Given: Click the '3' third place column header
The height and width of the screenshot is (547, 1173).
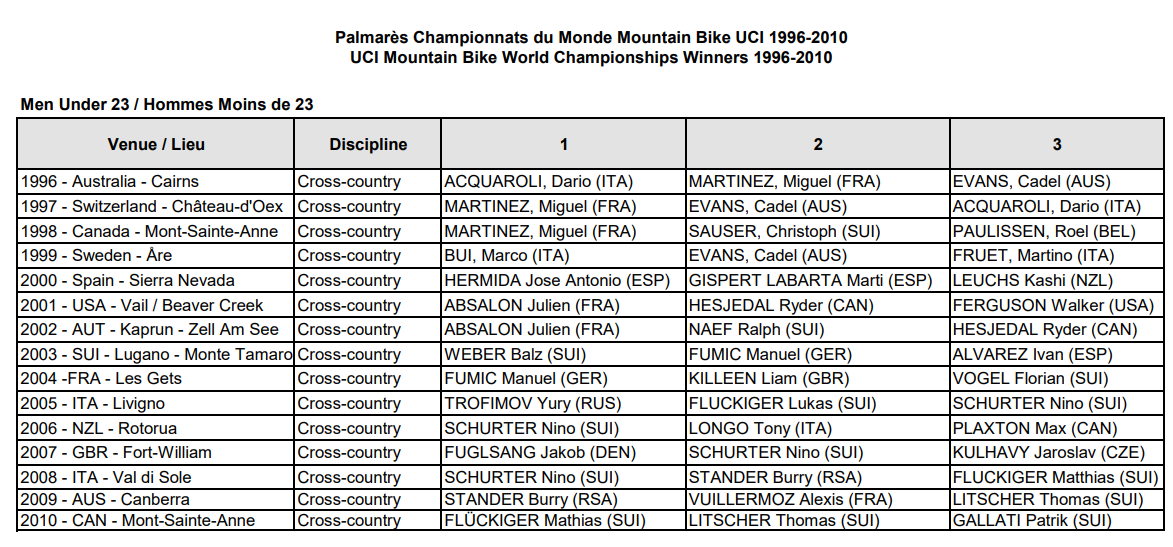Looking at the screenshot, I should coord(1056,144).
